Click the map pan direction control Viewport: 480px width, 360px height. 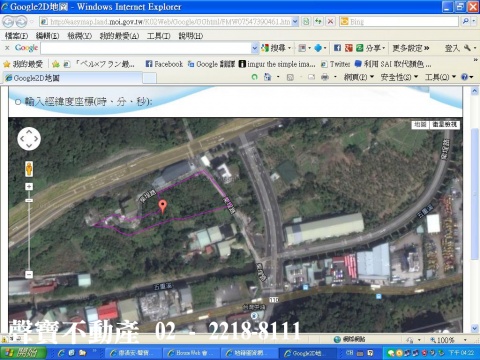click(x=29, y=139)
